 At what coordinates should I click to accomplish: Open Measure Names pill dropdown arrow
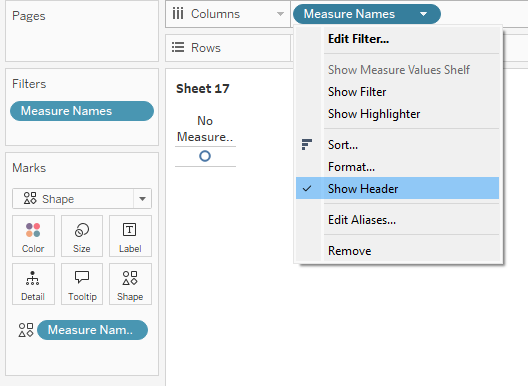click(424, 14)
